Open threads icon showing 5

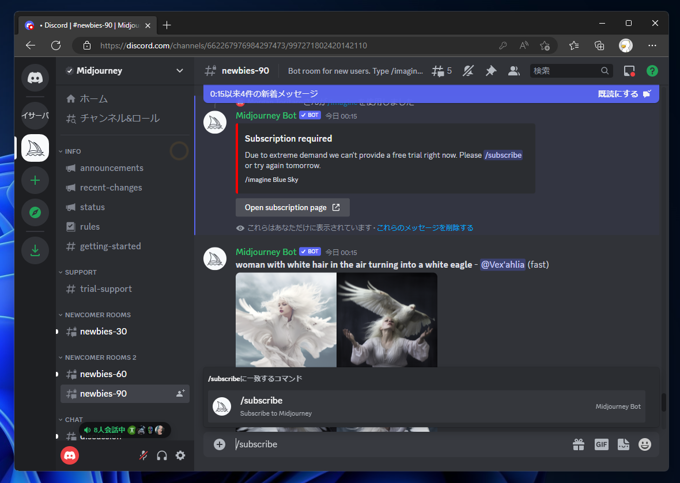pyautogui.click(x=441, y=71)
